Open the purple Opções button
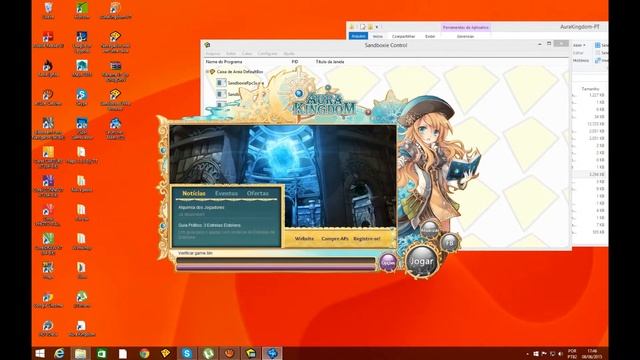Viewport: 640px width, 360px height. pos(388,262)
